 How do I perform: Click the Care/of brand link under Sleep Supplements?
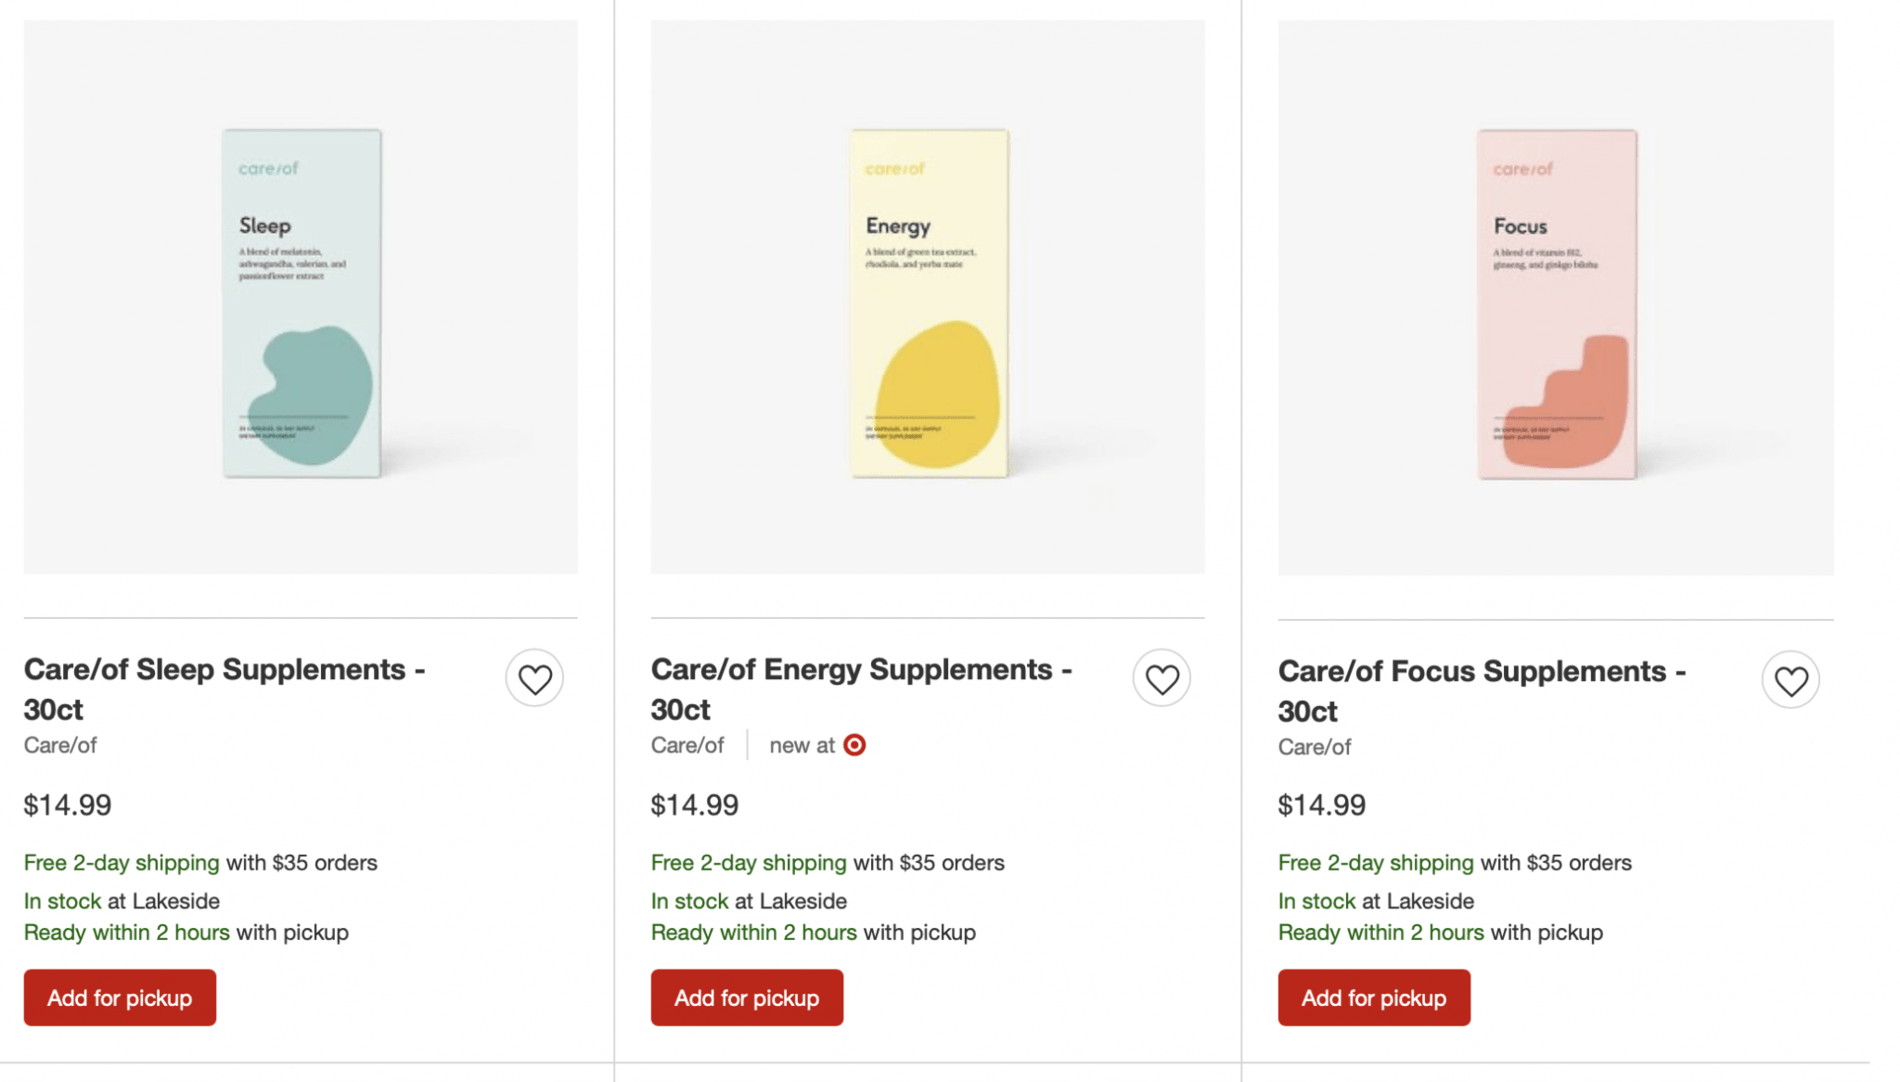coord(60,745)
